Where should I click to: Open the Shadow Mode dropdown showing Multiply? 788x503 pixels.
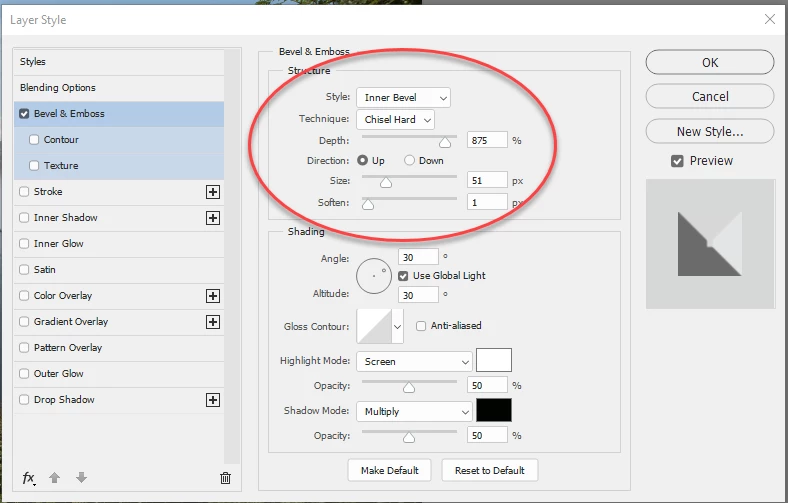(415, 412)
